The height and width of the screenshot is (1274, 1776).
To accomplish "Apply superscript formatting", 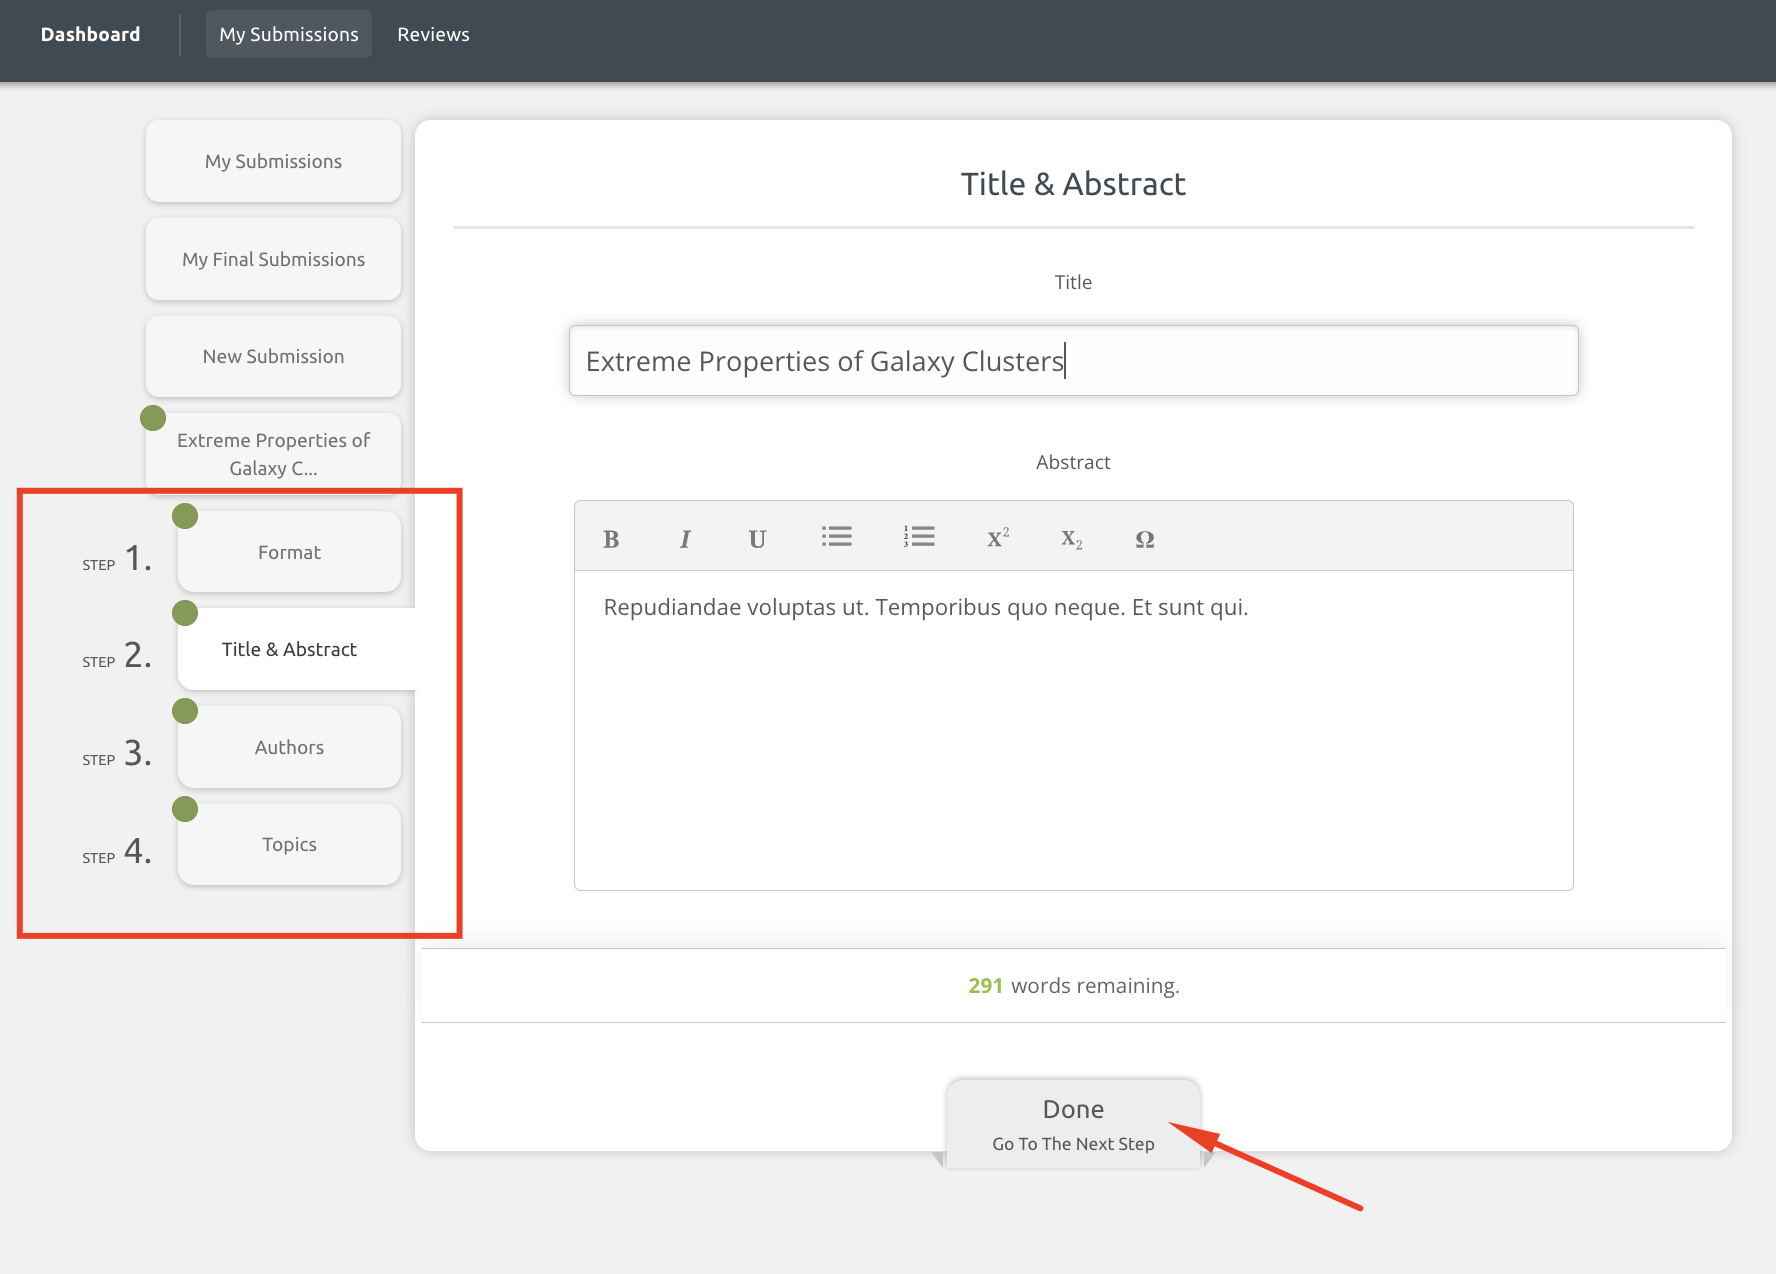I will [x=997, y=538].
